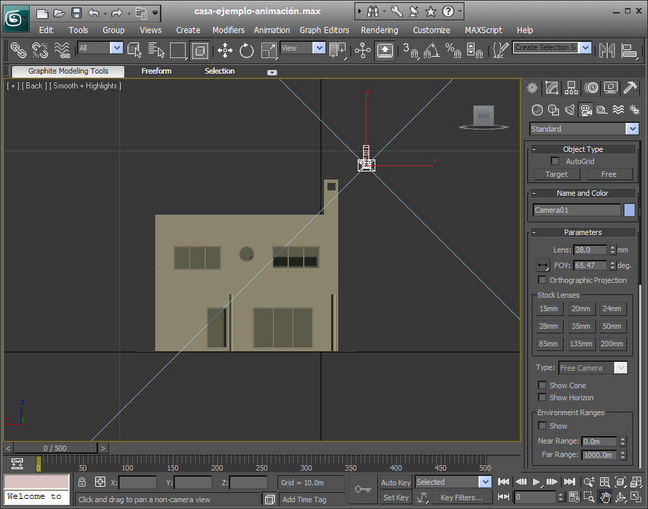Select the Geometry creation category icon
The width and height of the screenshot is (648, 509).
point(537,109)
